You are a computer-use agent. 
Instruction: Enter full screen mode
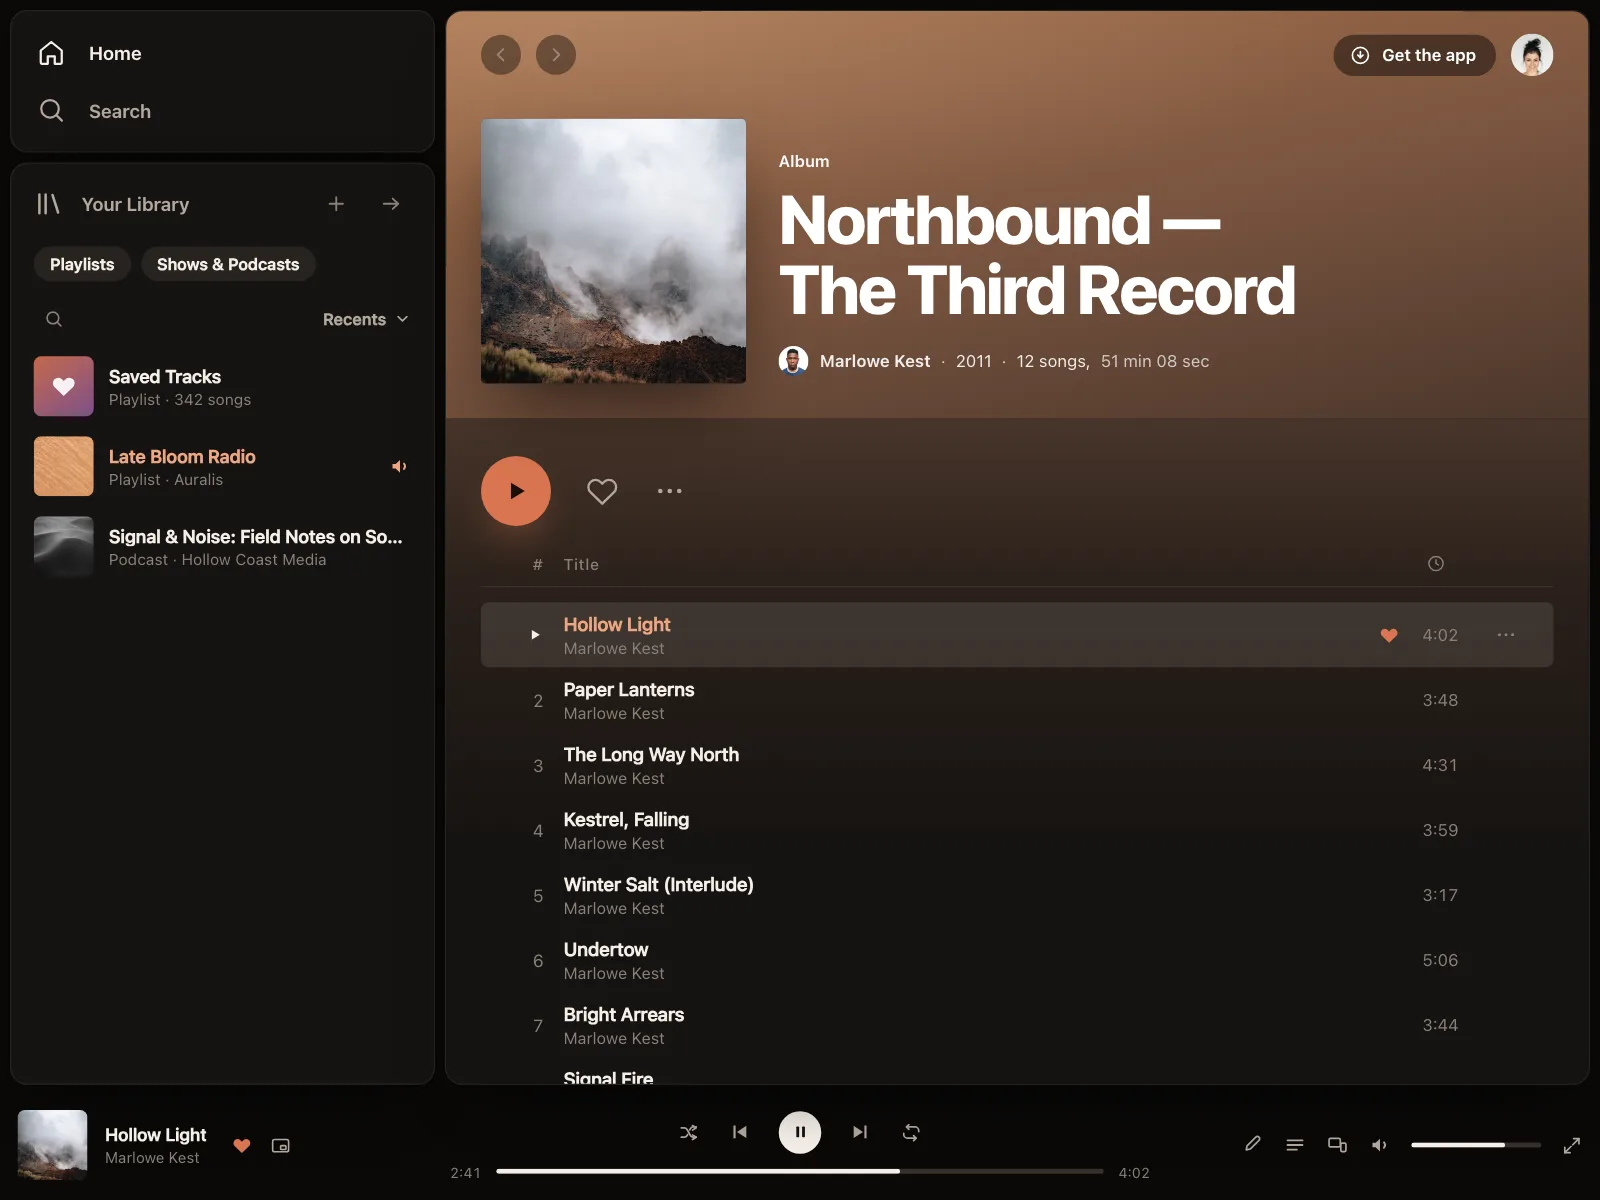[x=1572, y=1145]
